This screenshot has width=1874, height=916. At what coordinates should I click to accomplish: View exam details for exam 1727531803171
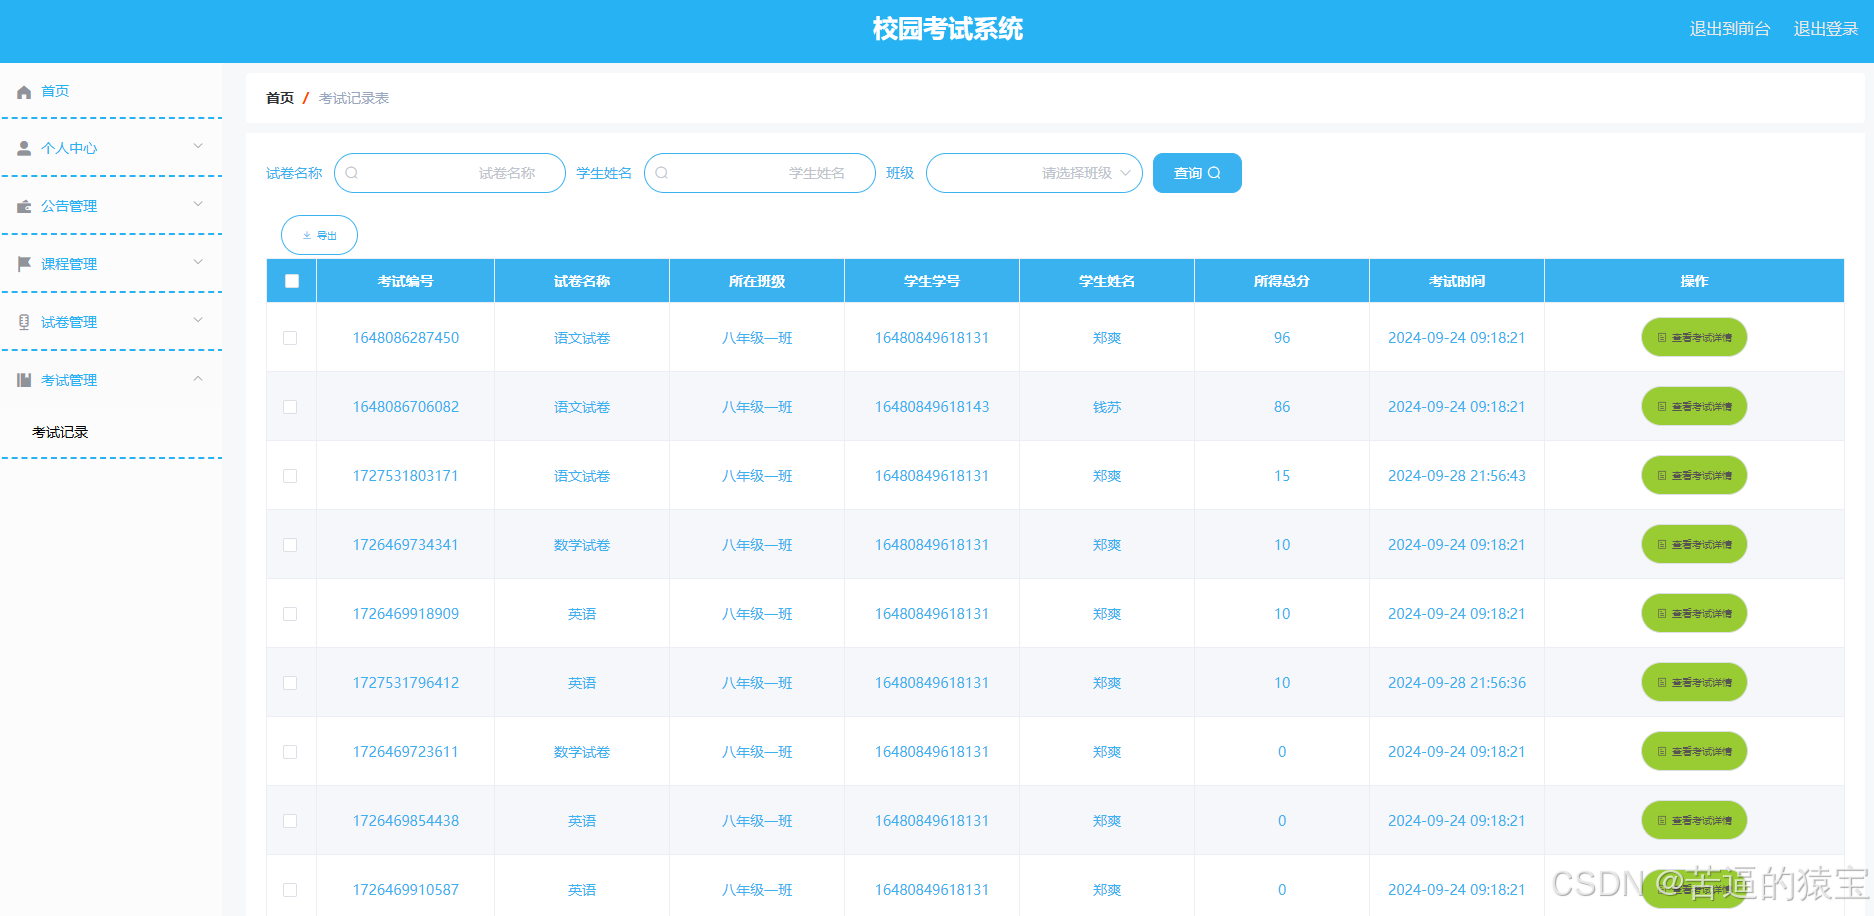[1694, 475]
